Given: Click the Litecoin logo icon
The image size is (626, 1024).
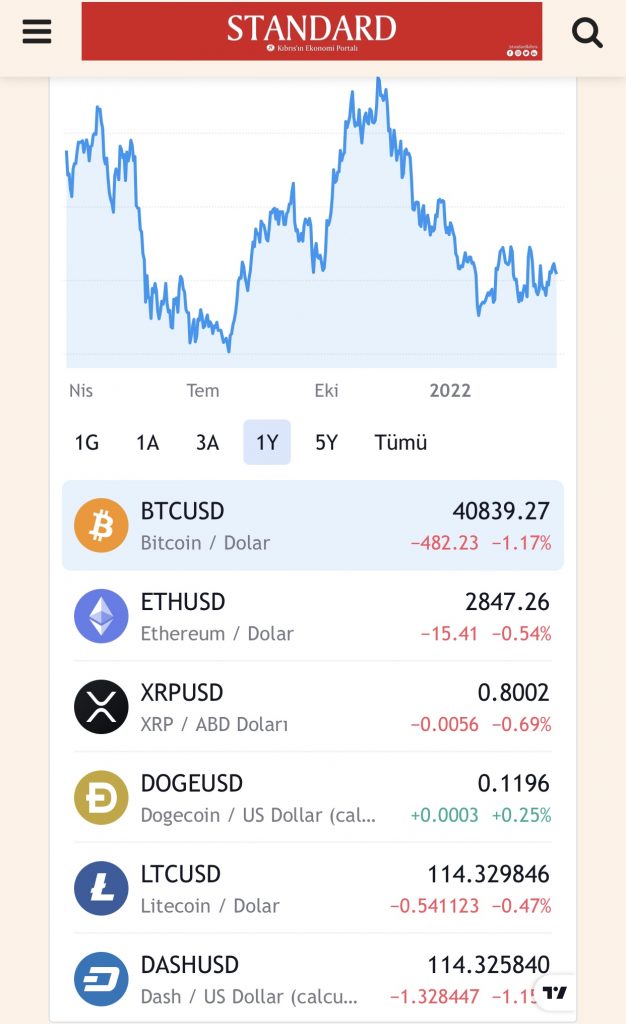Looking at the screenshot, I should (101, 888).
